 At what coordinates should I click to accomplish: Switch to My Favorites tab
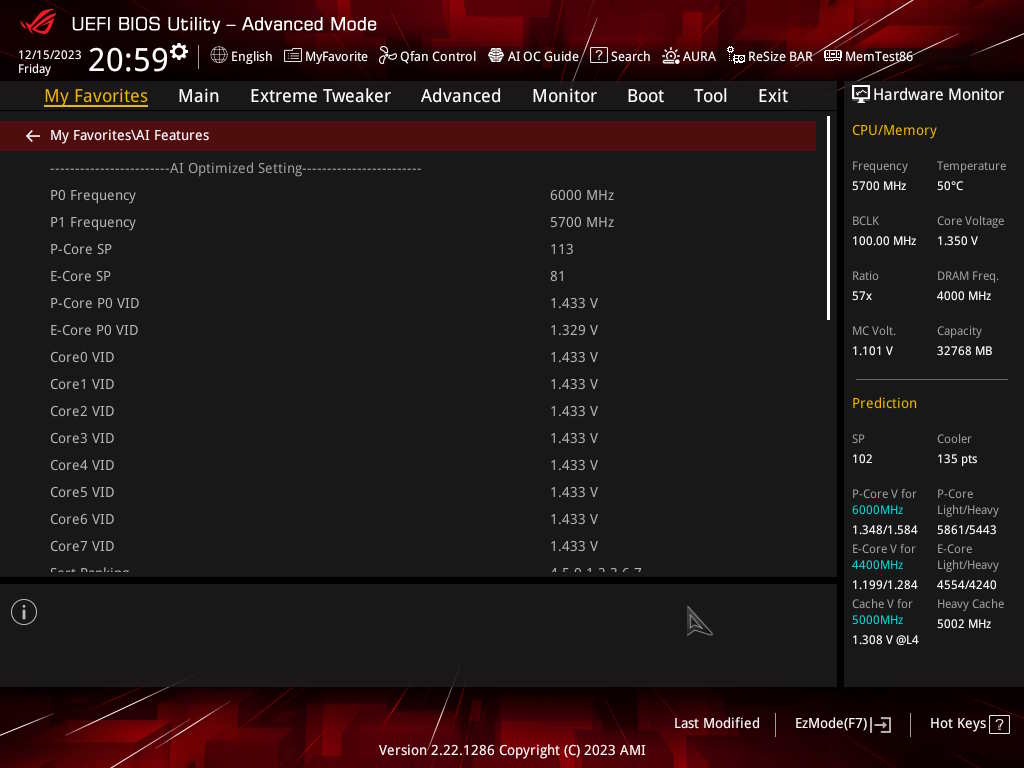(96, 96)
